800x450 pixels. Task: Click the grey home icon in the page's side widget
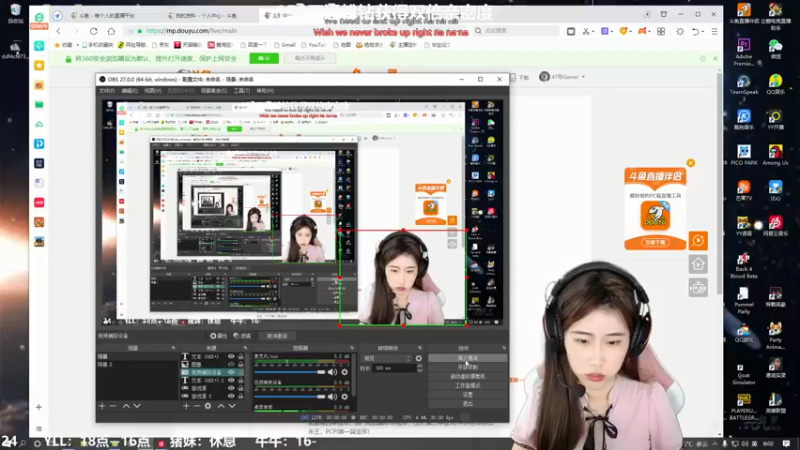pos(698,264)
